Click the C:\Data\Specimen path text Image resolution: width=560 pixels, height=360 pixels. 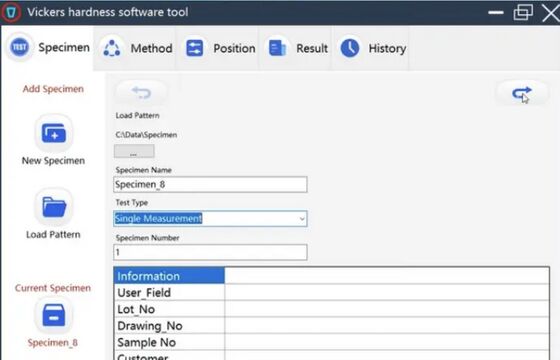(x=146, y=135)
